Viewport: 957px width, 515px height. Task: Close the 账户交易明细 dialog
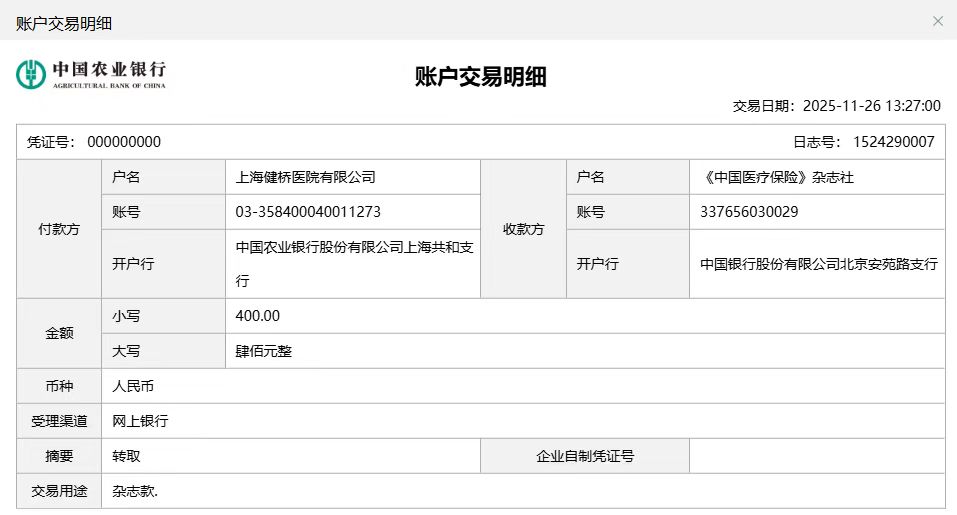pos(937,21)
